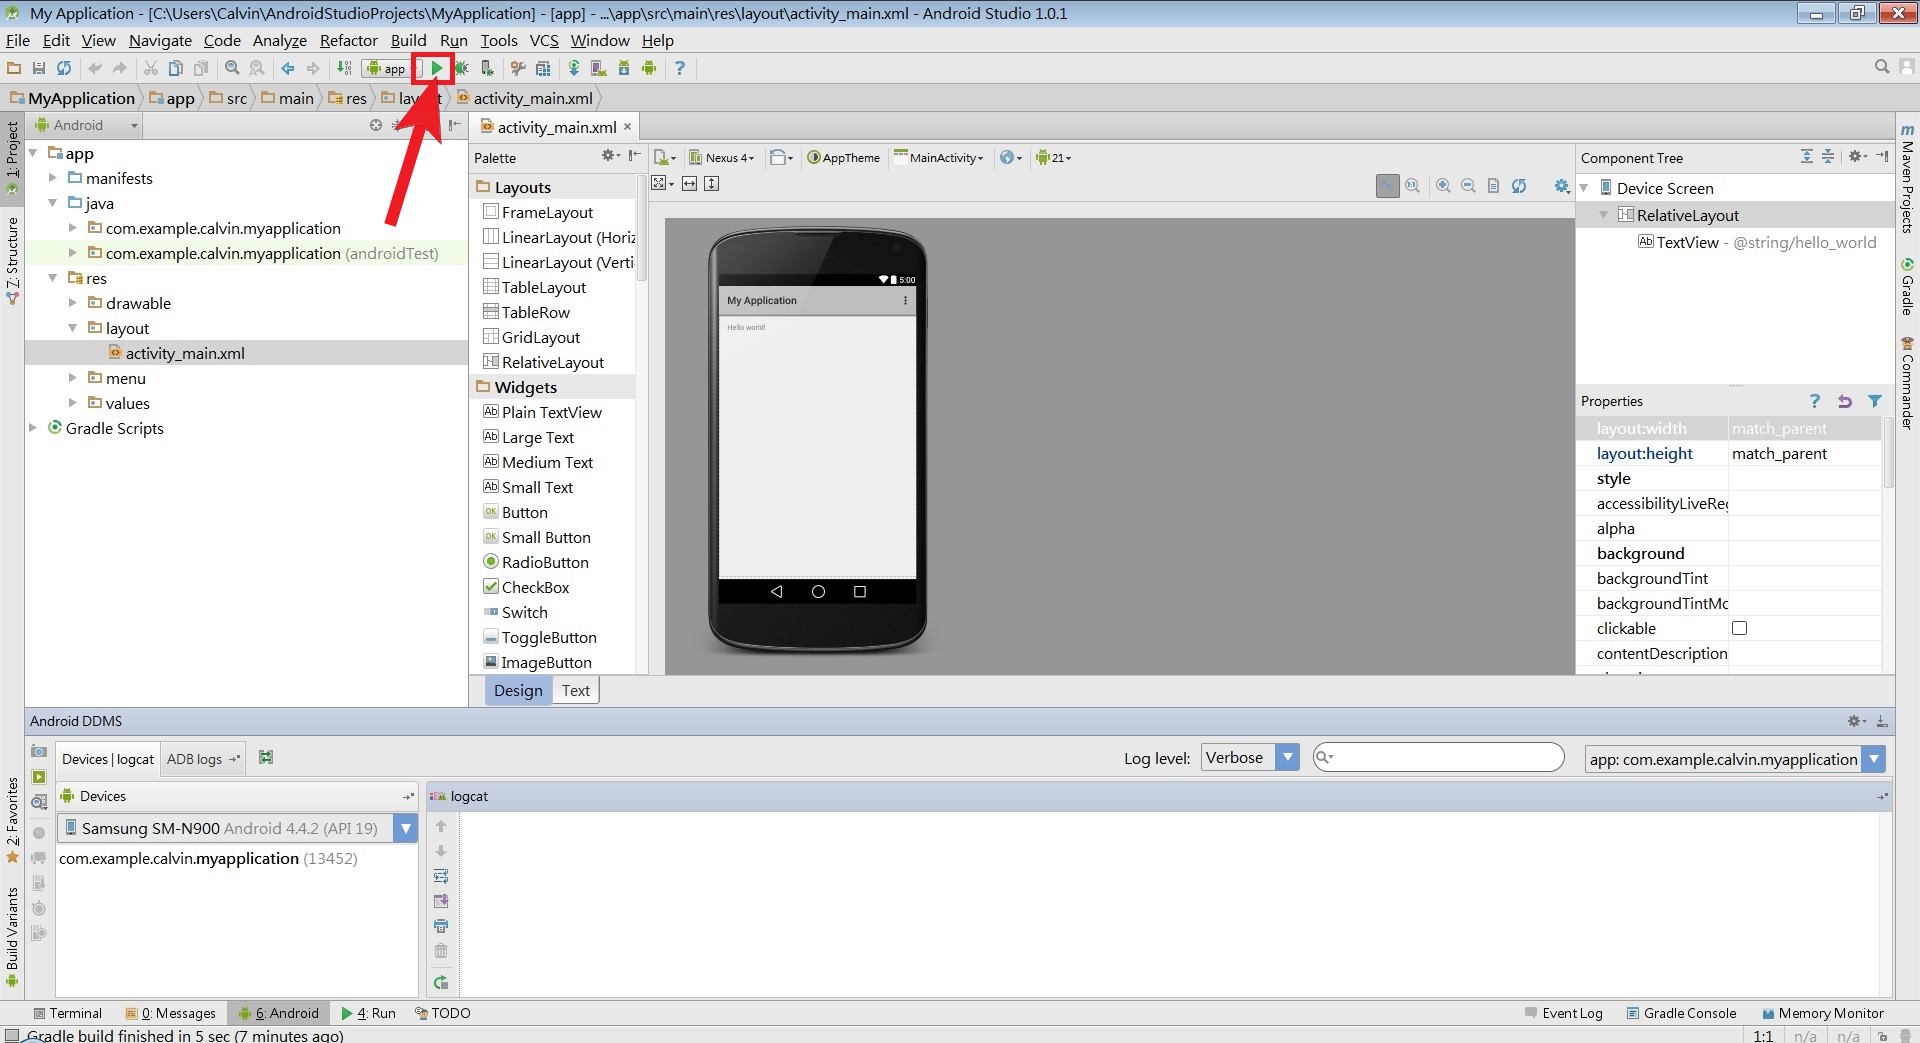Screen dimensions: 1920x1043
Task: Toggle the Maven Projects side panel
Action: coord(1907,178)
